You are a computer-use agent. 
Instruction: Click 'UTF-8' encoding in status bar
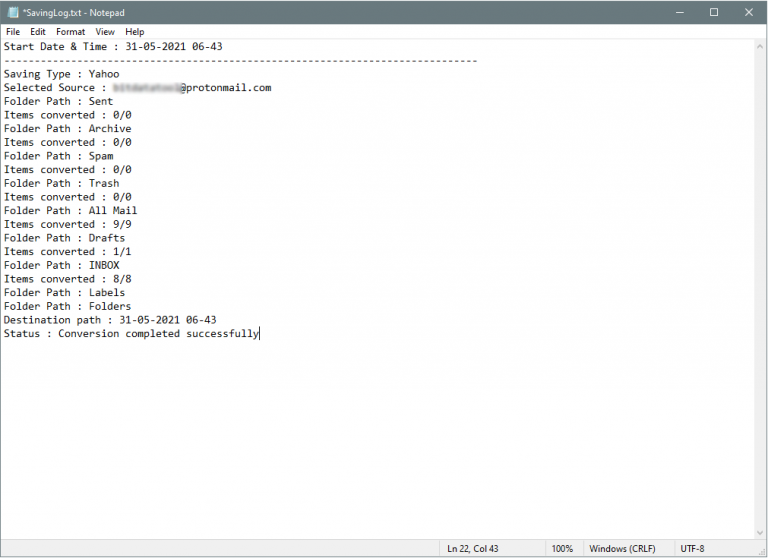coord(692,549)
